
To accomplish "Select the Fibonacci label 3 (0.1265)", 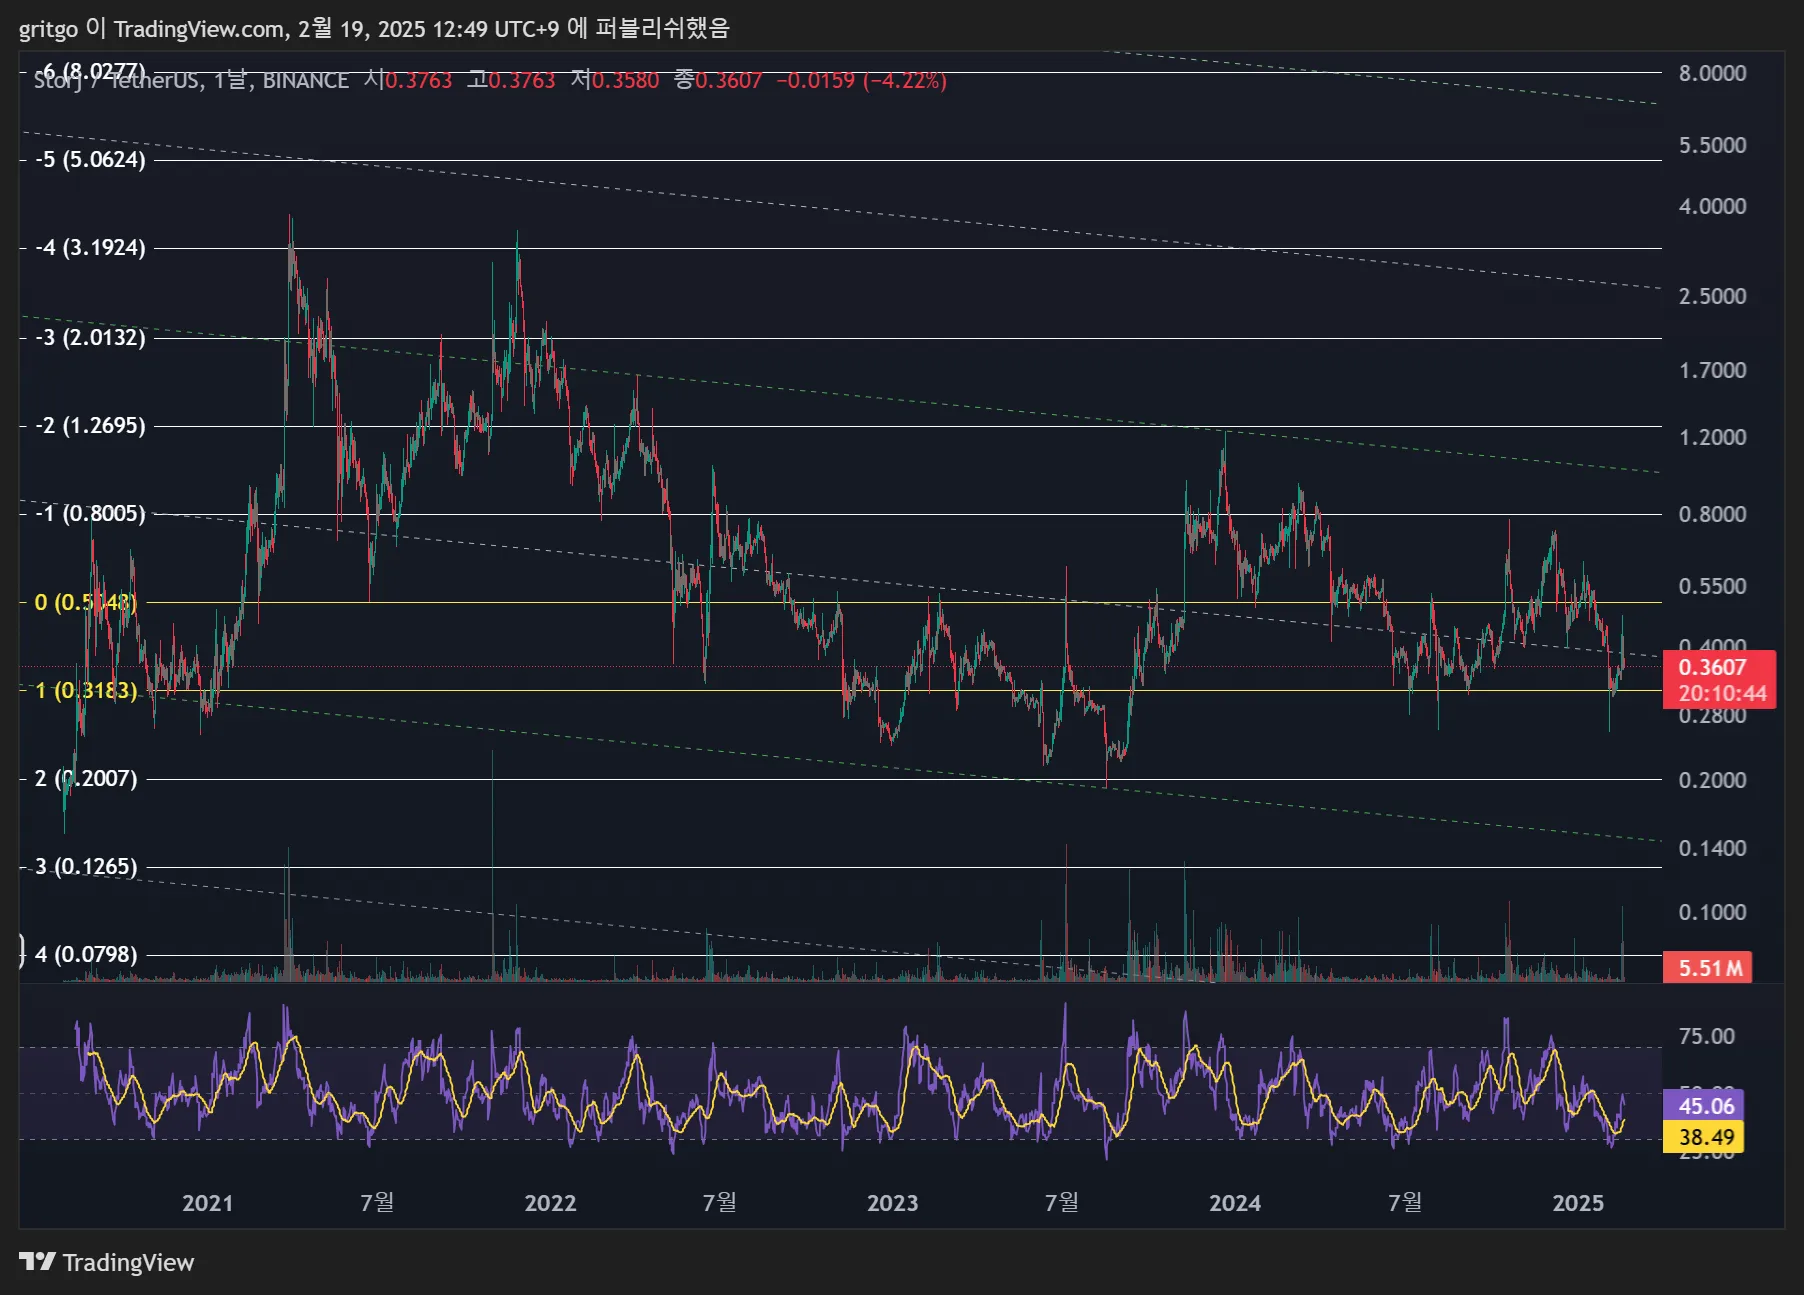I will point(86,866).
